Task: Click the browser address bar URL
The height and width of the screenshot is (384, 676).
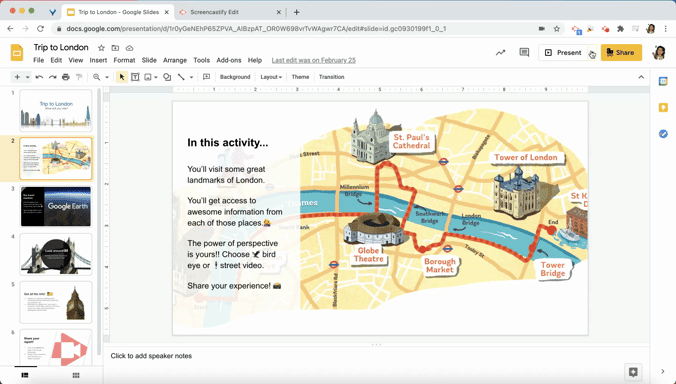Action: [x=256, y=29]
